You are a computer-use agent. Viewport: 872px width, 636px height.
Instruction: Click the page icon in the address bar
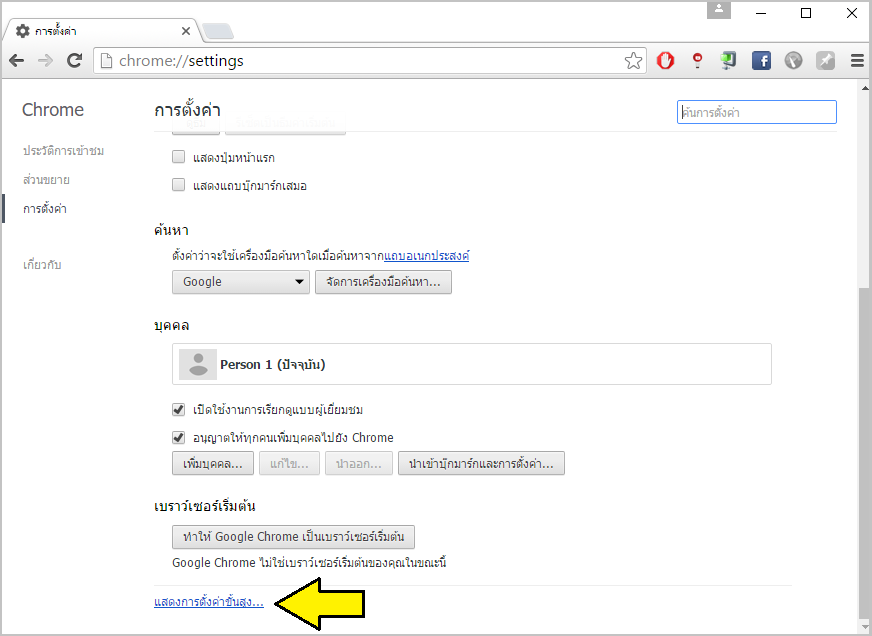click(x=106, y=61)
